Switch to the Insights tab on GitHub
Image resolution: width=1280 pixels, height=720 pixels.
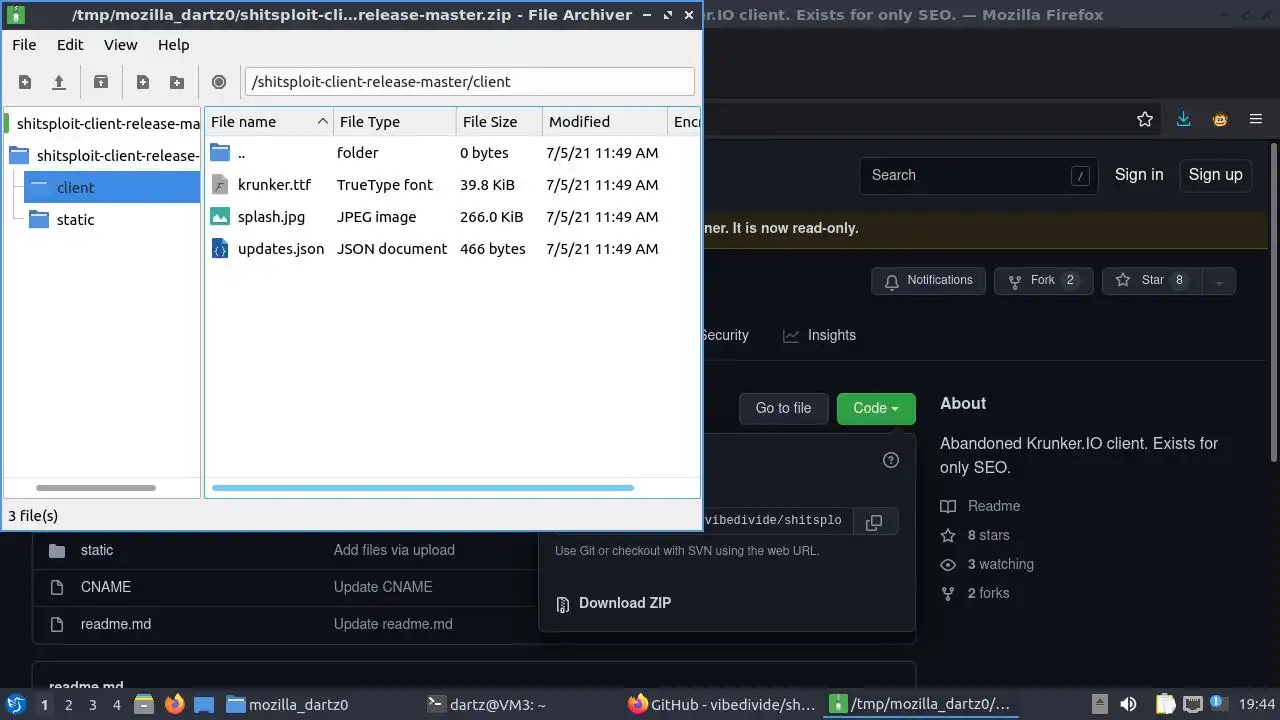click(819, 335)
